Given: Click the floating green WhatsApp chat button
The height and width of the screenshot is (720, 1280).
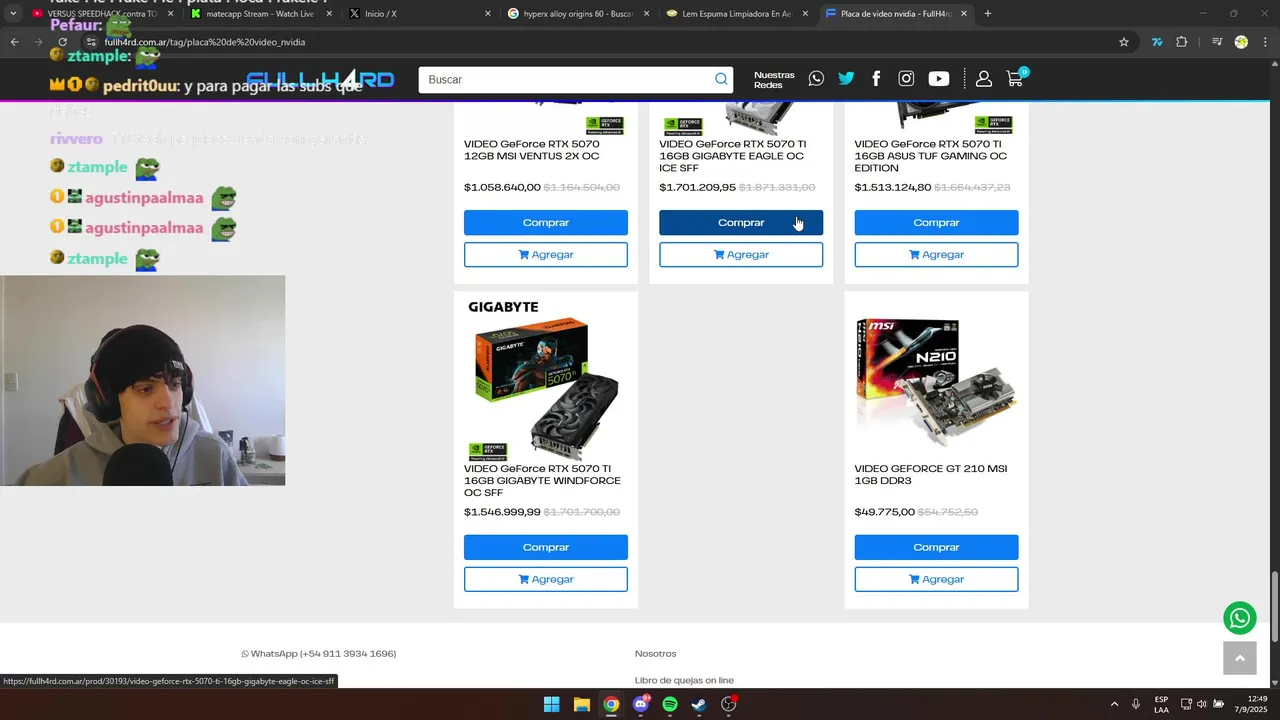Looking at the screenshot, I should (x=1240, y=618).
